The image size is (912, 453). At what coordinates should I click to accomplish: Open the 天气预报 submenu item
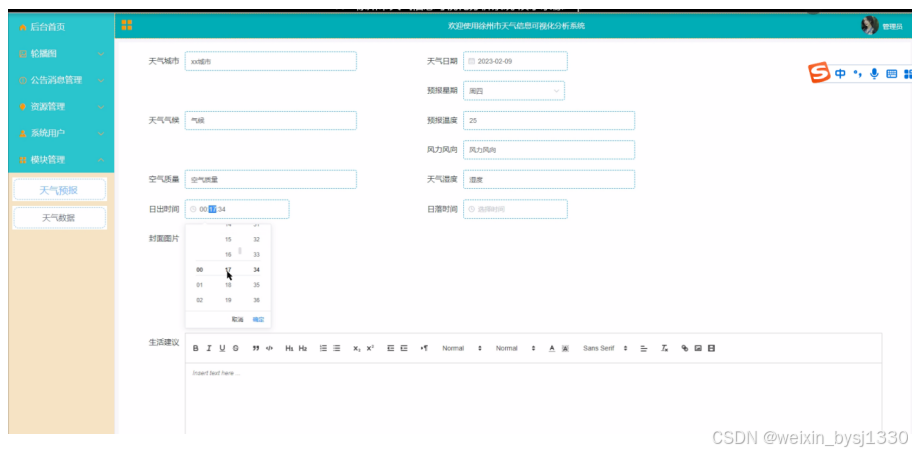(59, 190)
